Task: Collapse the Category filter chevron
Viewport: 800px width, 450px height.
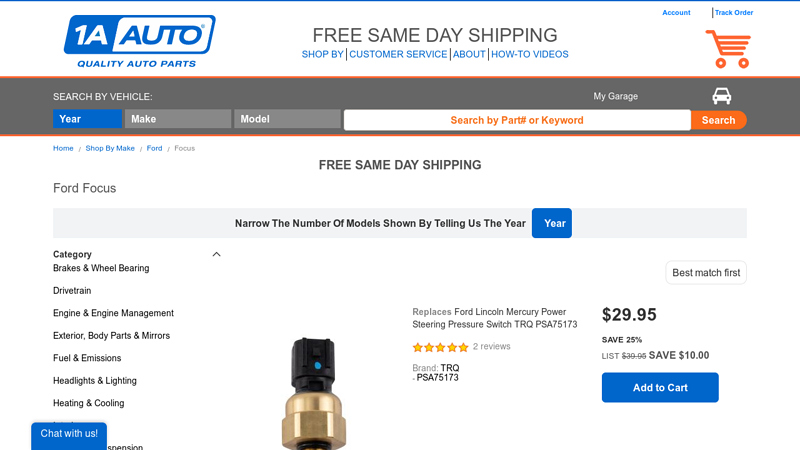Action: click(216, 254)
